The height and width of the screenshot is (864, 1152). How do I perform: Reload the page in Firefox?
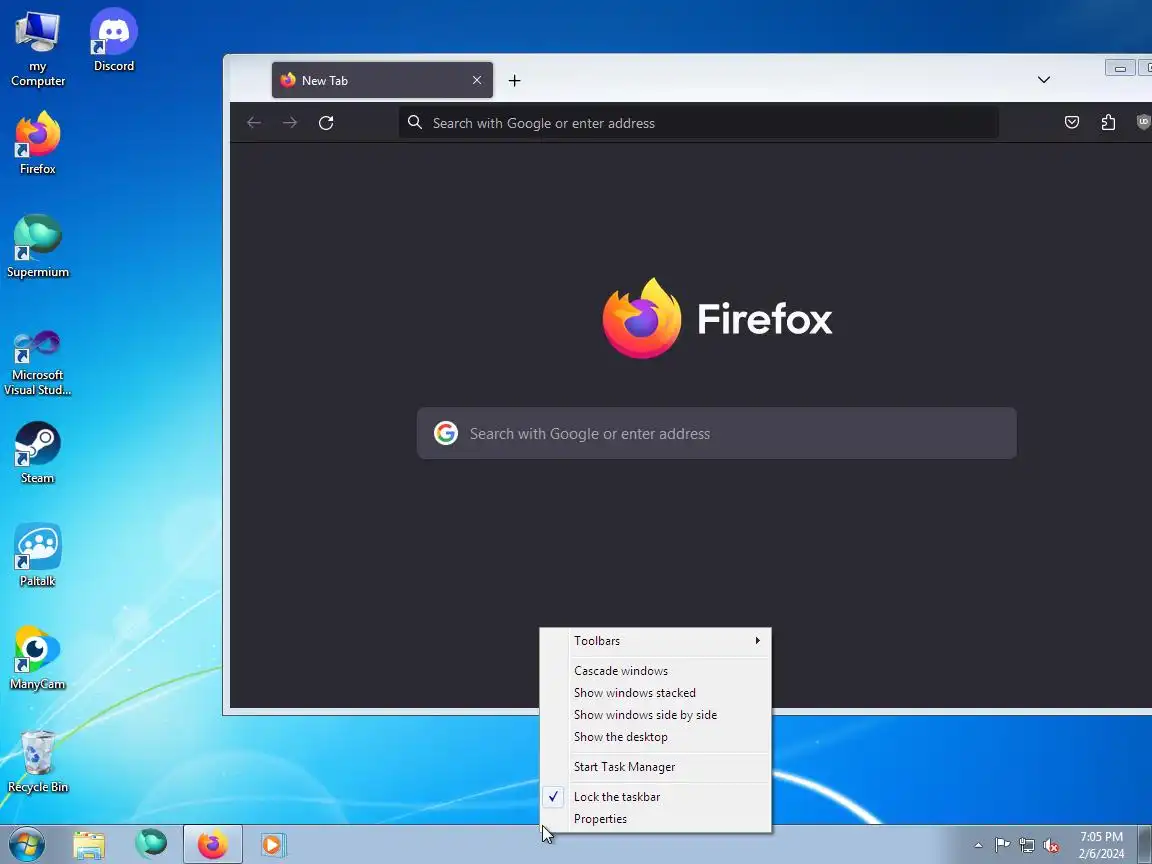coord(326,123)
